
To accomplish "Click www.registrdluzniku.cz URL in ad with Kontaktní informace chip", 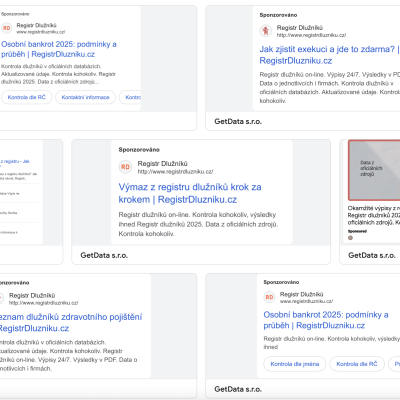I will point(41,32).
